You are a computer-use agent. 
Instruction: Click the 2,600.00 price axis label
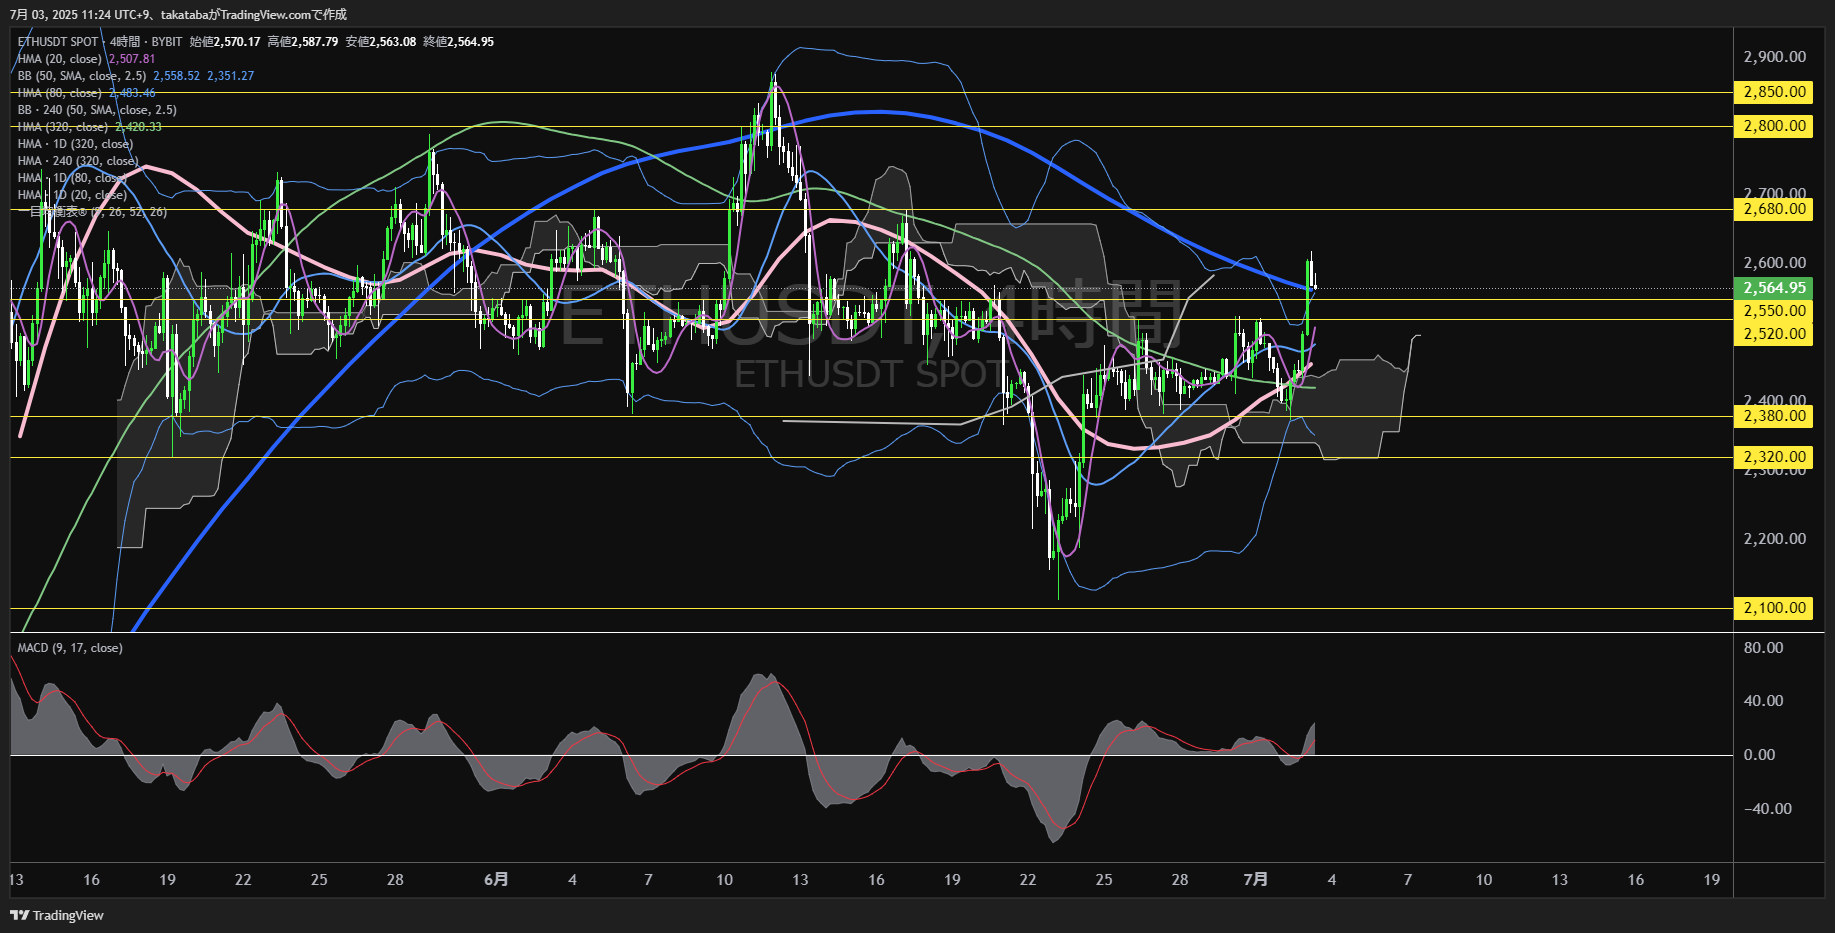tap(1774, 263)
